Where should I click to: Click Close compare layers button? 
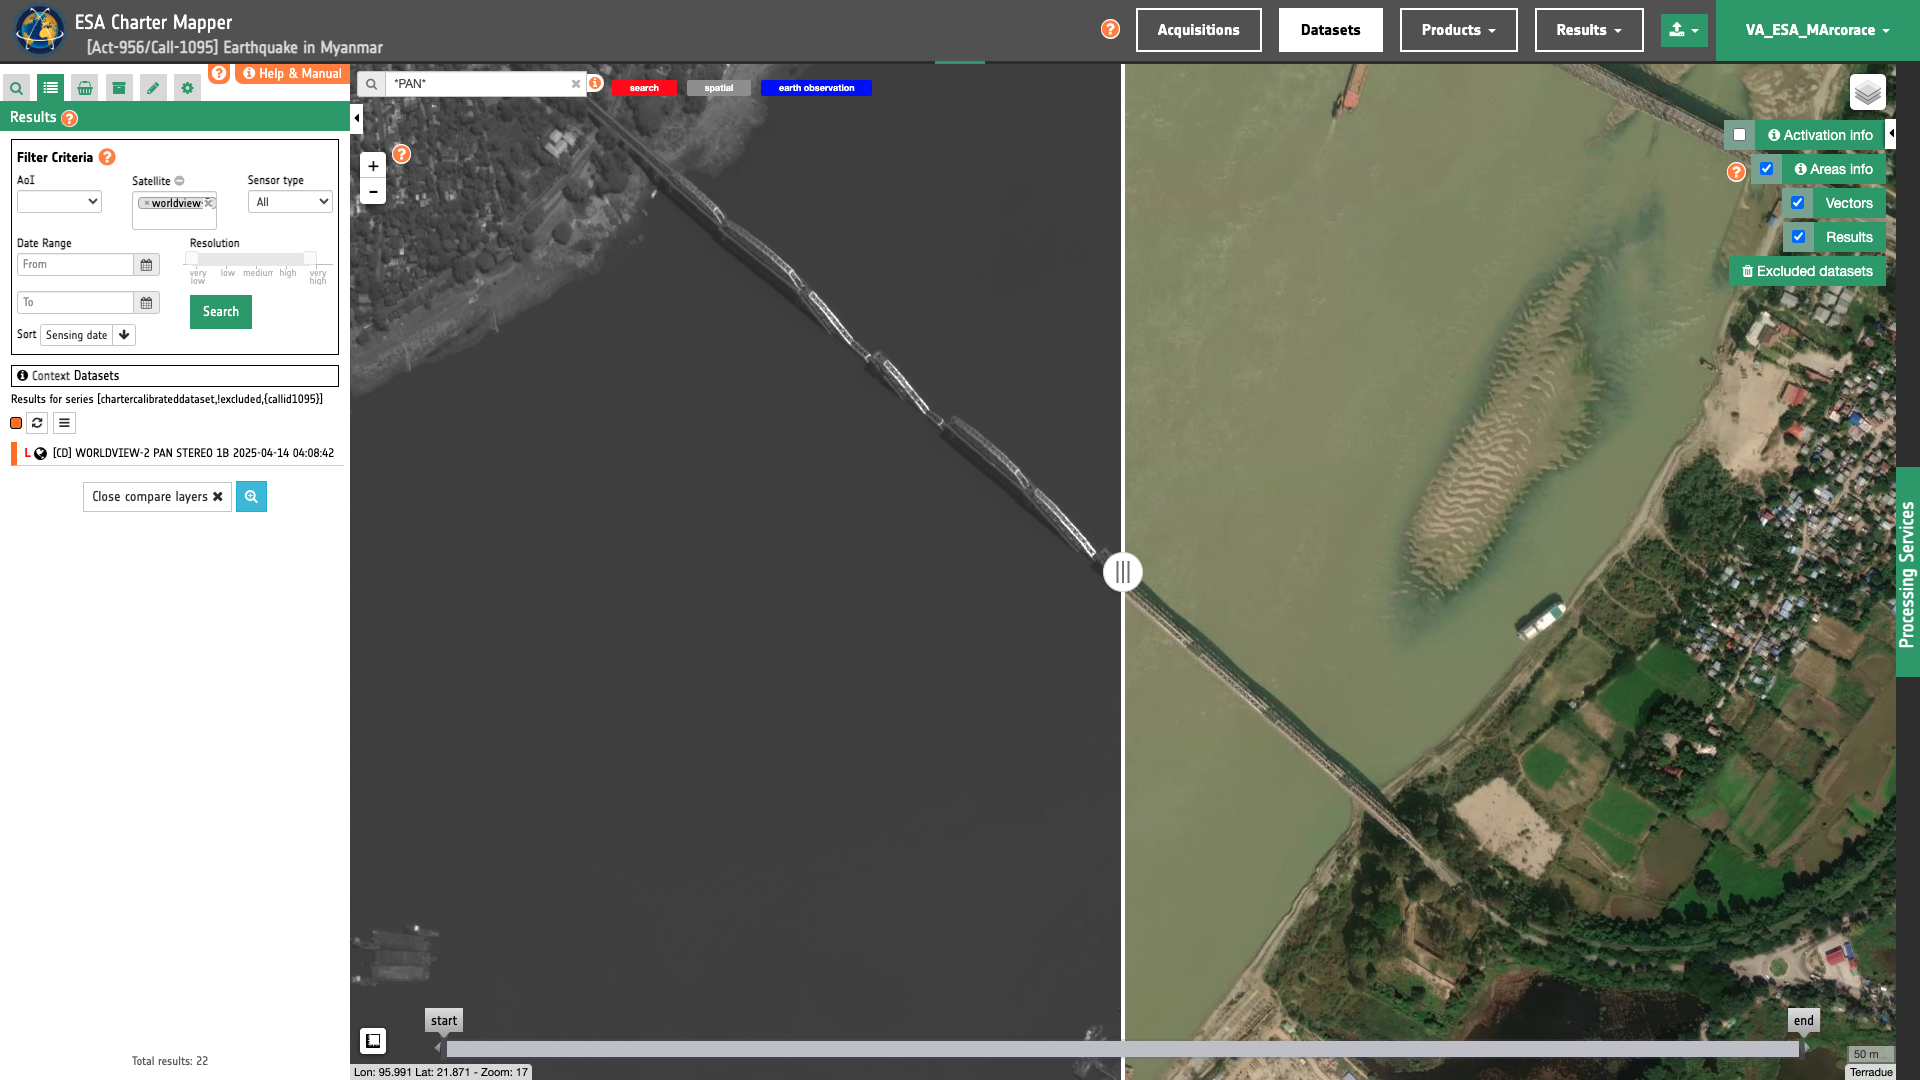coord(157,497)
